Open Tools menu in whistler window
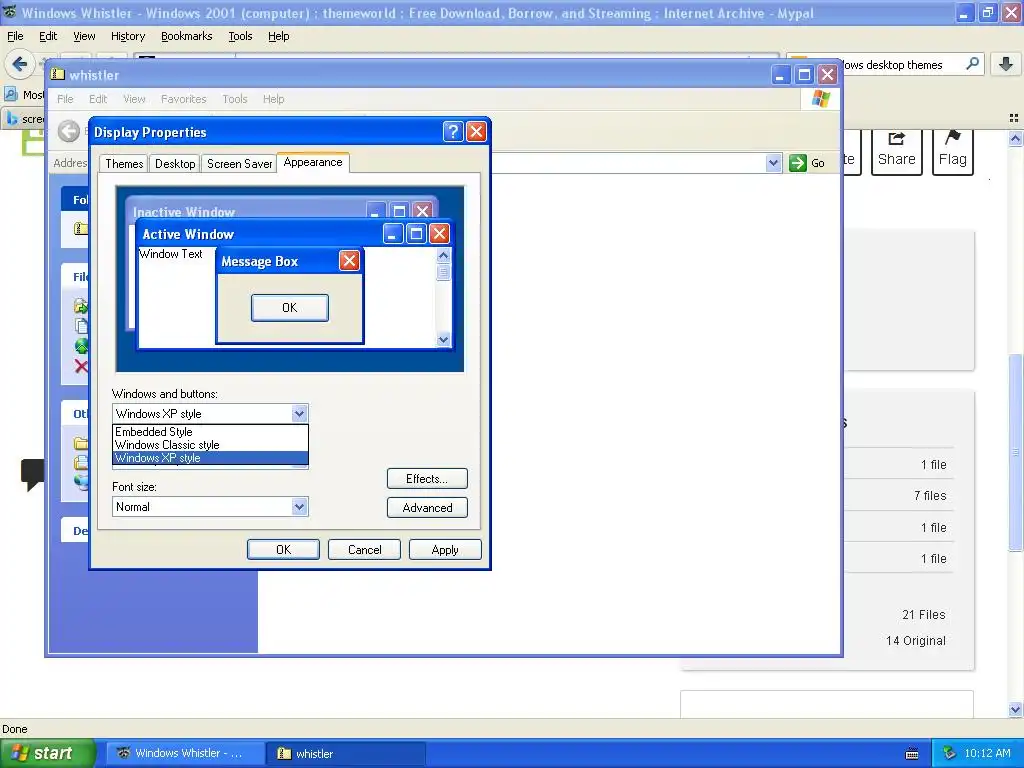 234,99
